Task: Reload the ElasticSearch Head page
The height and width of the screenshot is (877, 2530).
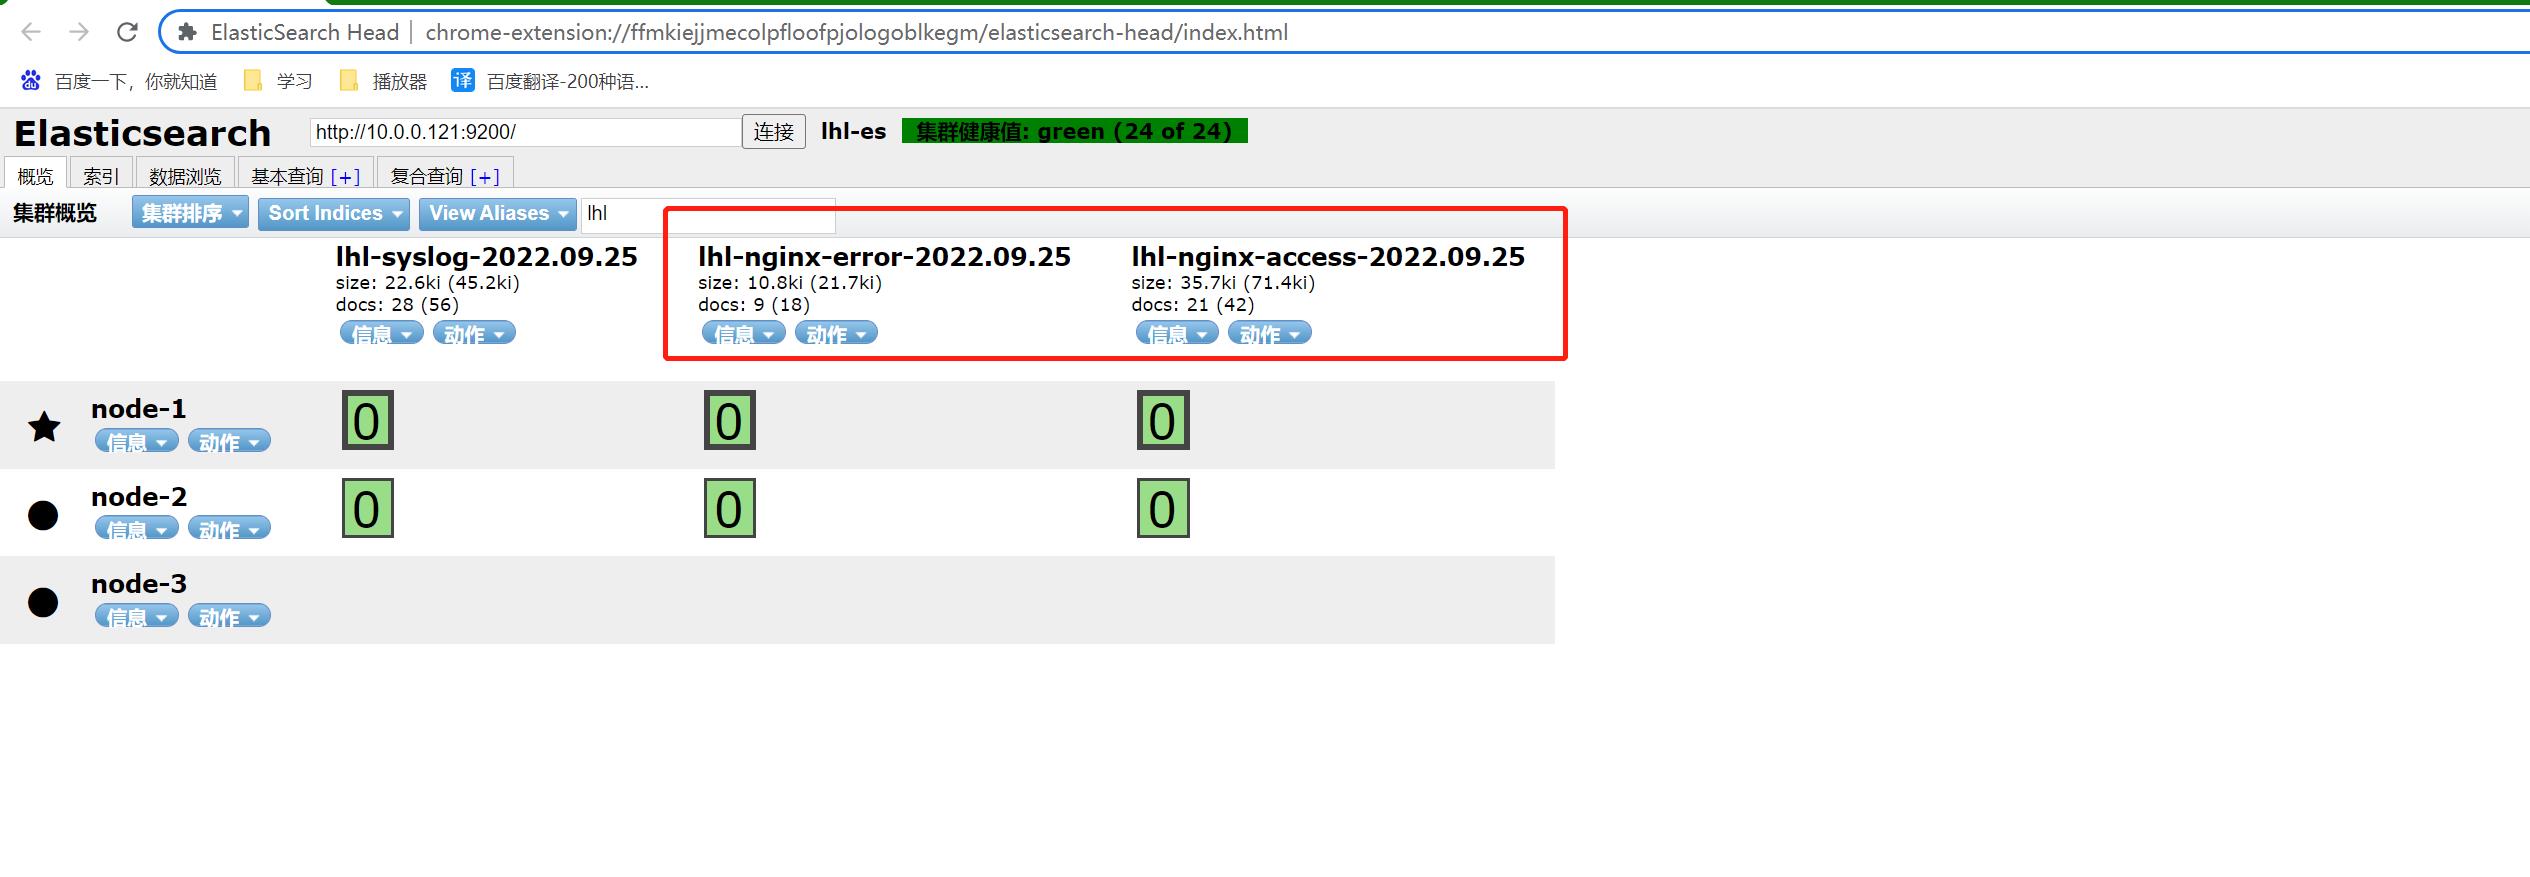Action: [x=127, y=32]
